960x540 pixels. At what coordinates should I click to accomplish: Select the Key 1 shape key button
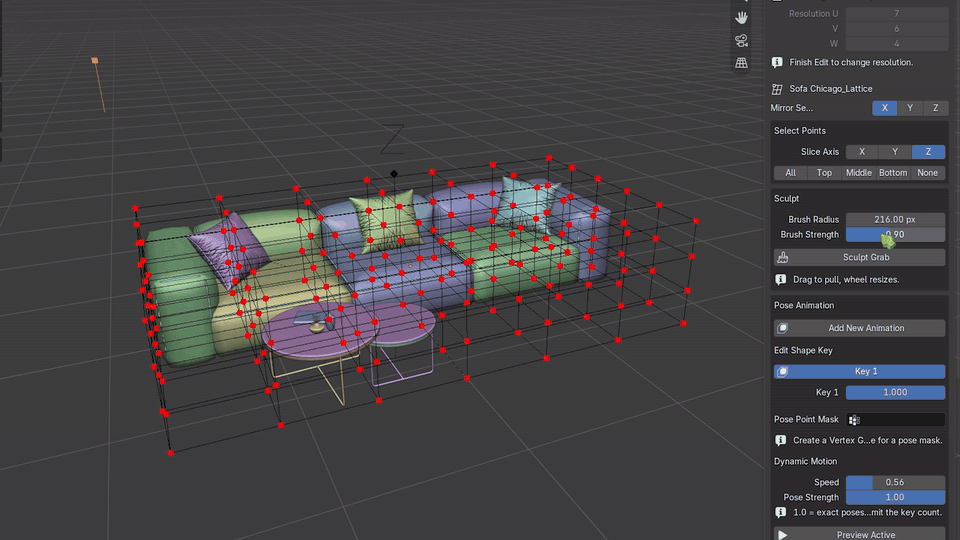[x=859, y=372]
